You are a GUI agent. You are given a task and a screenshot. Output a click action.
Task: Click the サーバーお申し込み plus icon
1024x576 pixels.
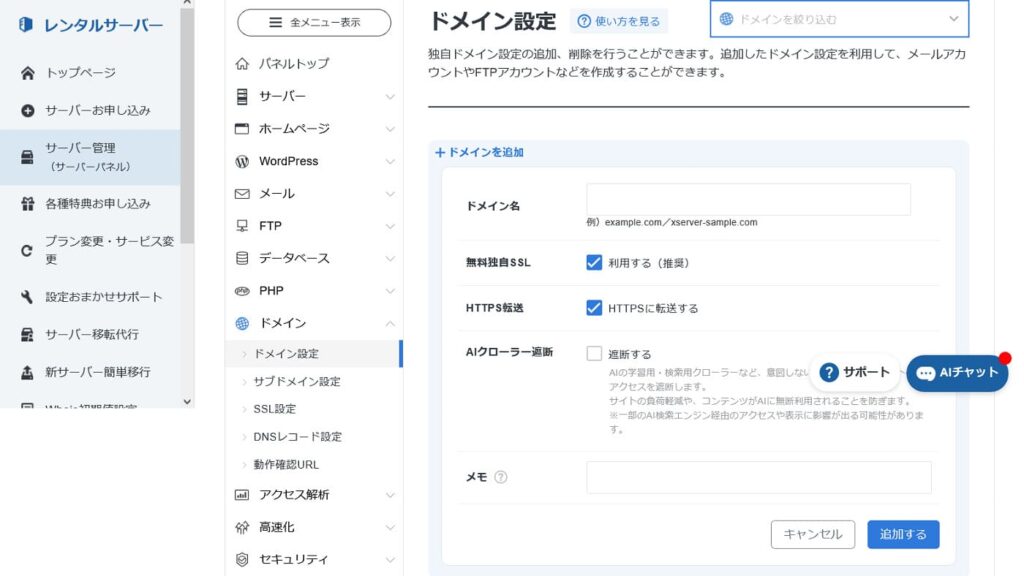(27, 110)
